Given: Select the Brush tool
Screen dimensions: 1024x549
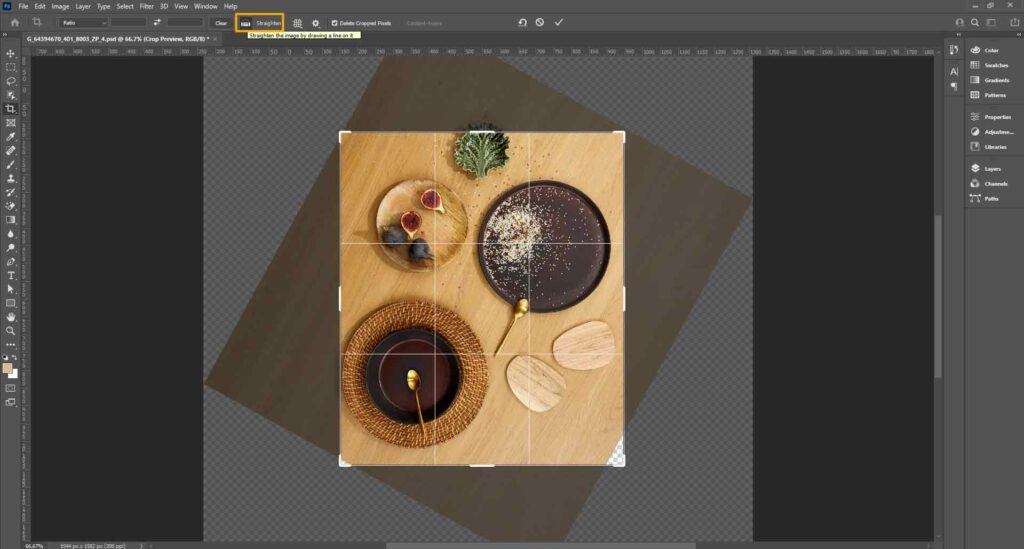Looking at the screenshot, I should pos(10,165).
